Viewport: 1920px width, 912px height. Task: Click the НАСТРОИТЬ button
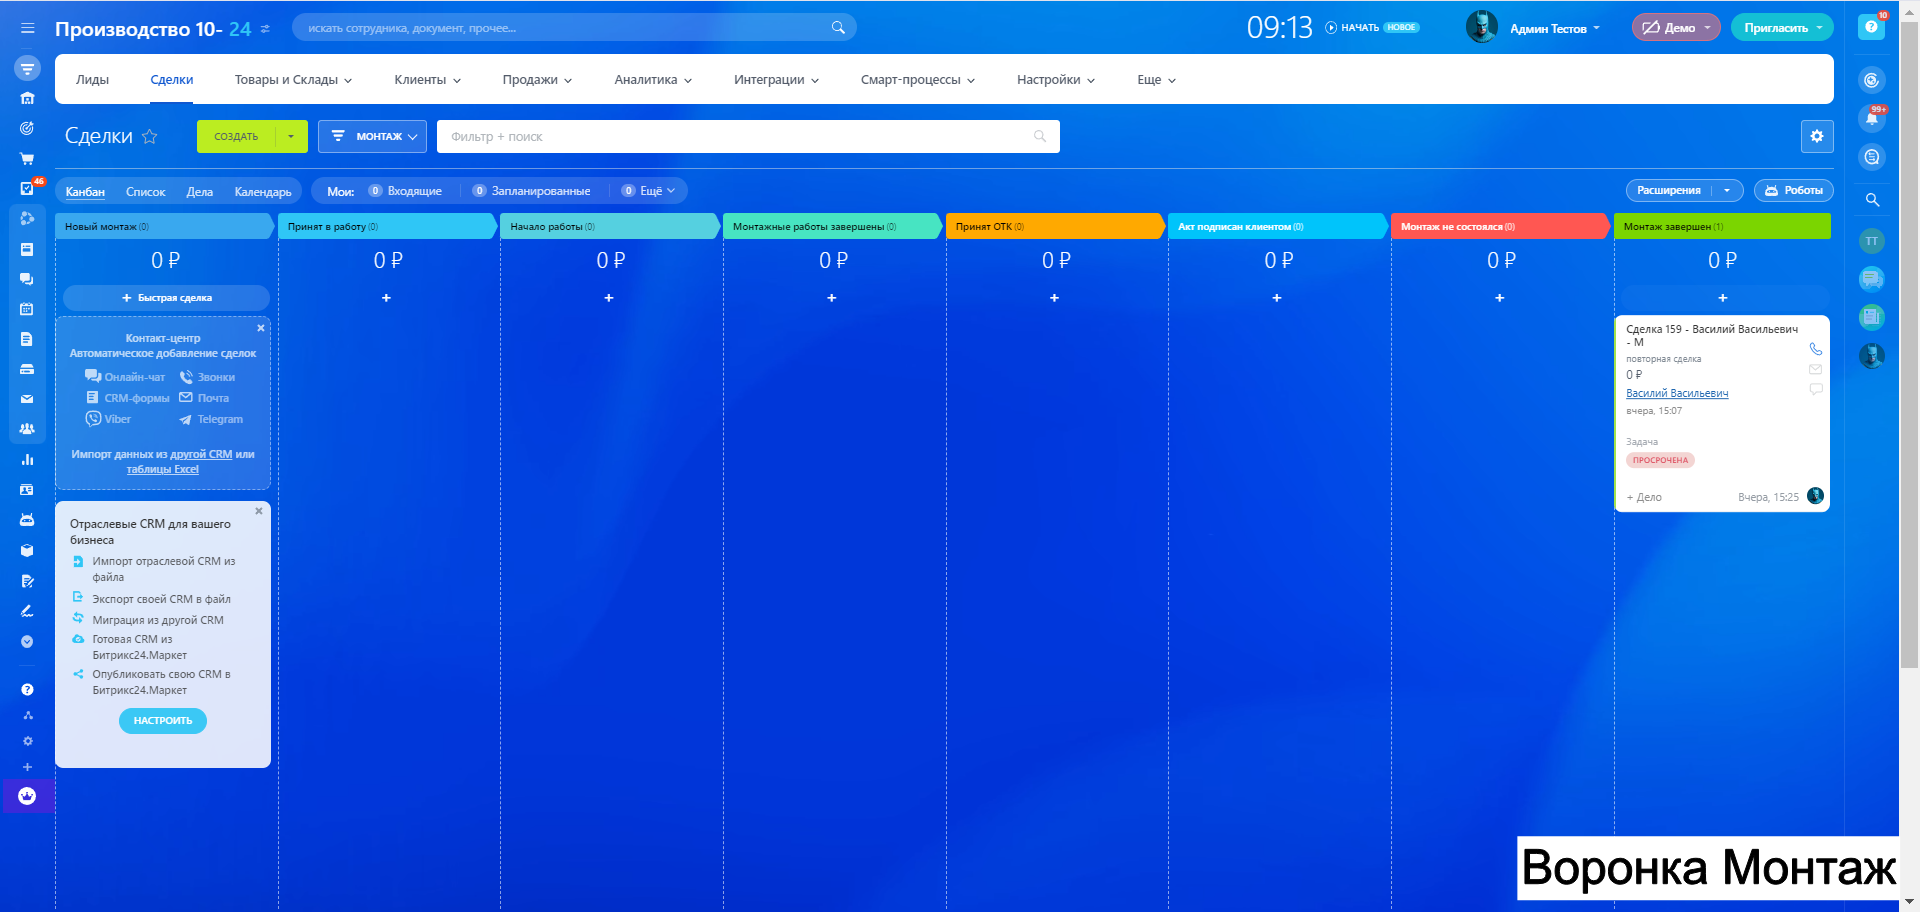(163, 721)
